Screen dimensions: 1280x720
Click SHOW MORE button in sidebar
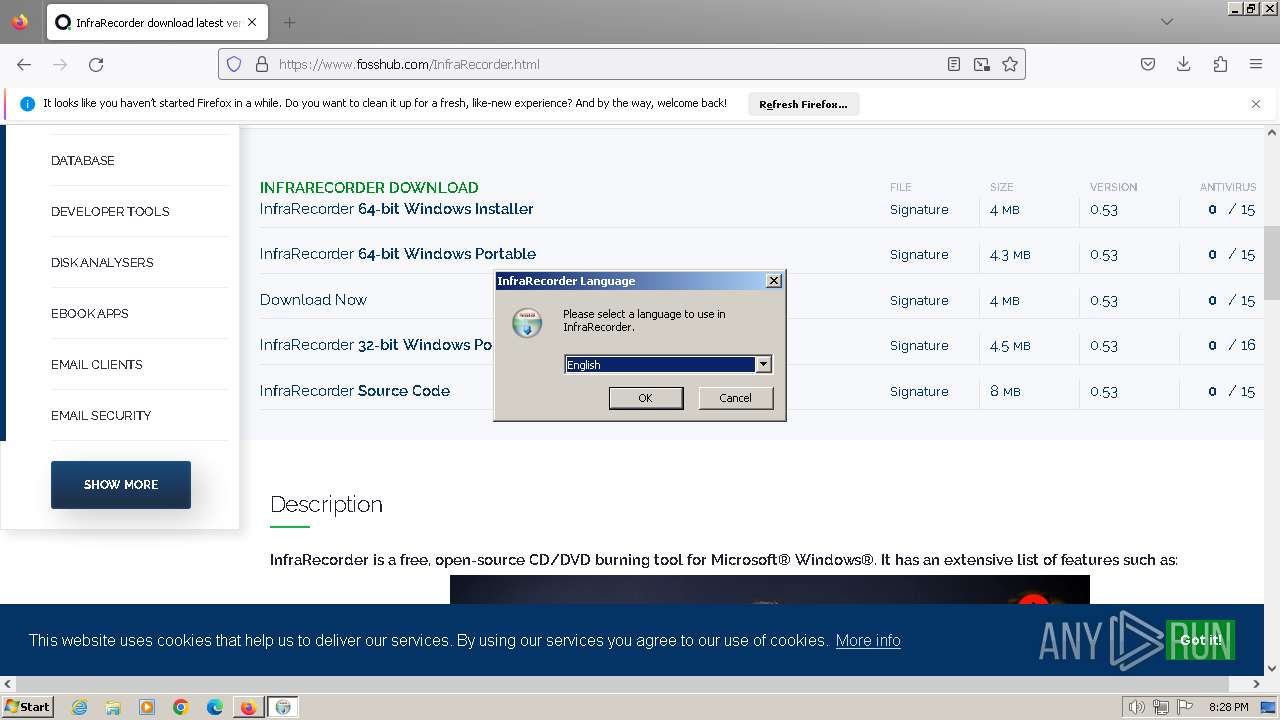(x=121, y=485)
